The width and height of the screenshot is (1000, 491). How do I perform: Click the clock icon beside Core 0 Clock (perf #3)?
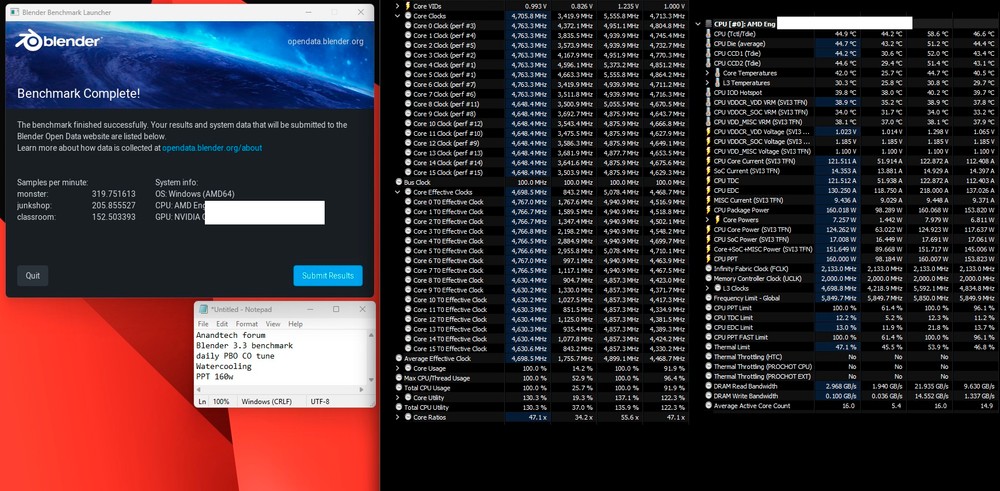point(408,26)
